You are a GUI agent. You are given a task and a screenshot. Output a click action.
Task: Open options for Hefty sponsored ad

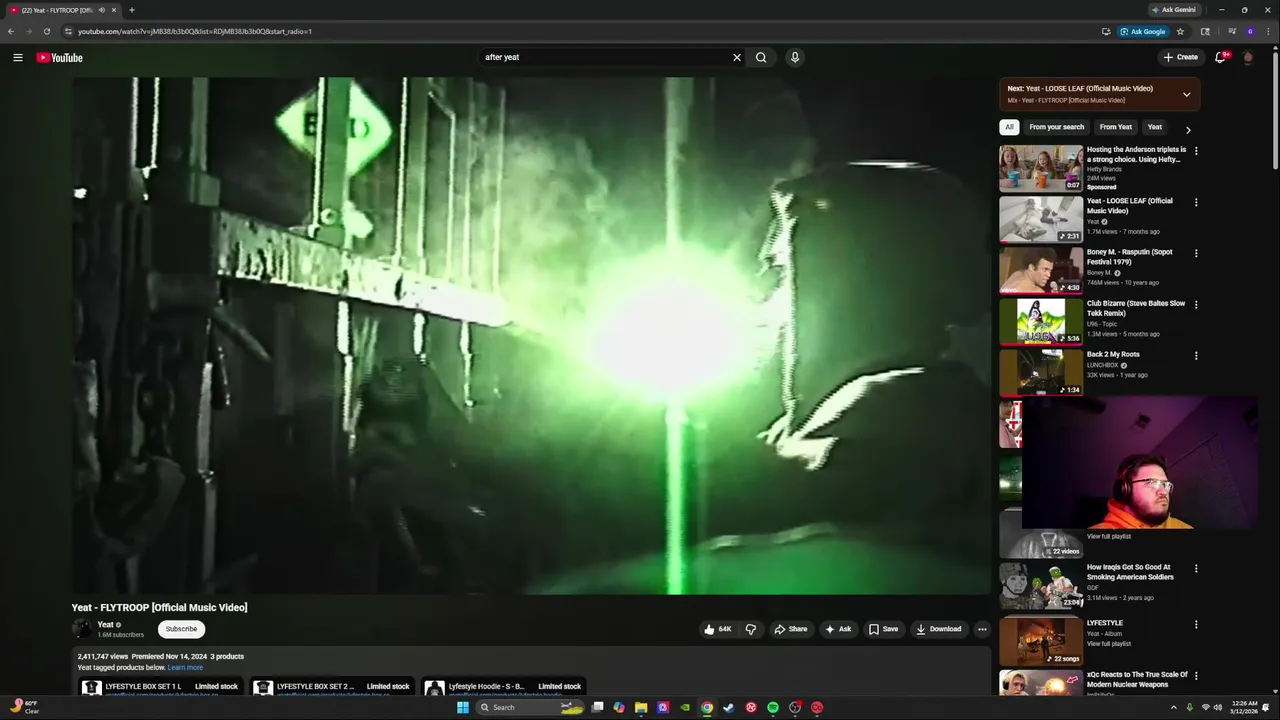point(1196,151)
